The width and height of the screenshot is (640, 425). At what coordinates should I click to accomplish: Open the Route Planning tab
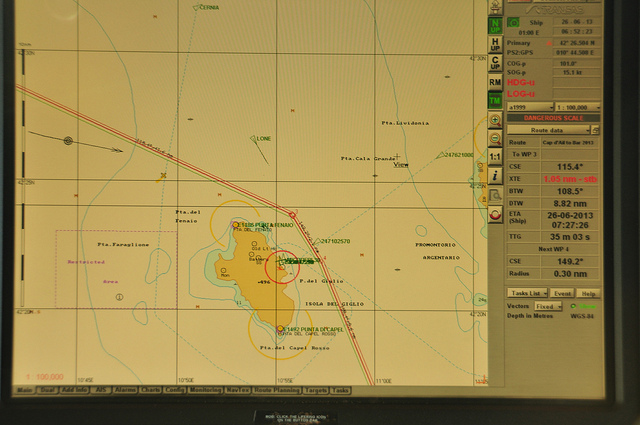pyautogui.click(x=277, y=391)
